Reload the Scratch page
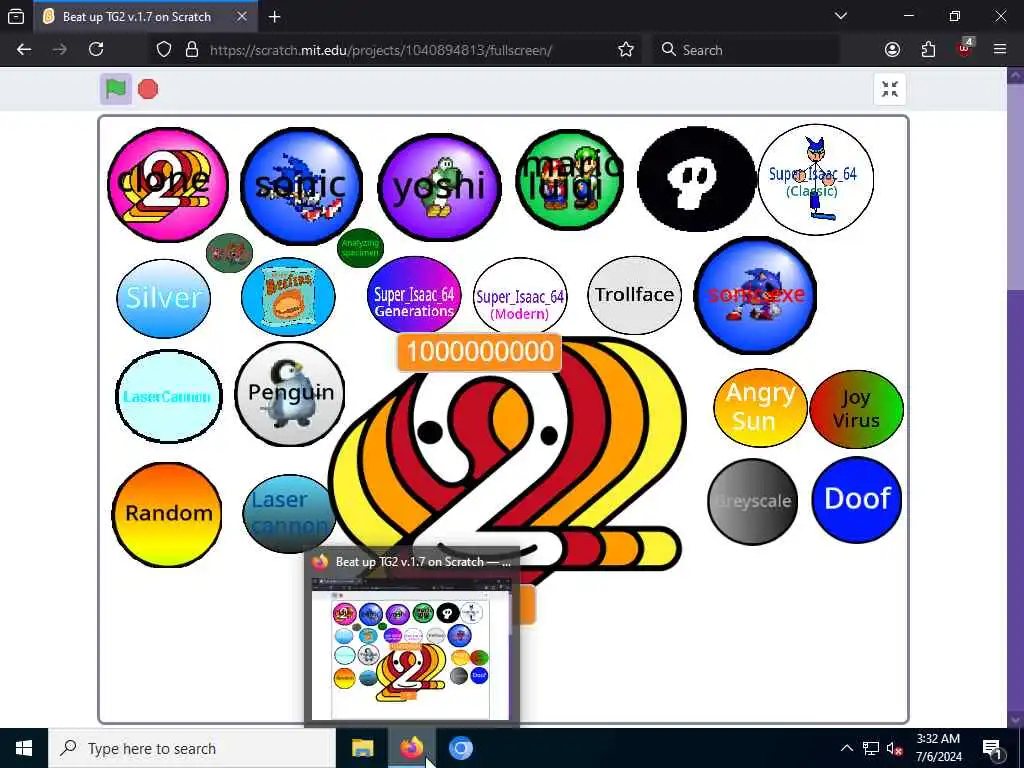The image size is (1024, 768). point(96,50)
